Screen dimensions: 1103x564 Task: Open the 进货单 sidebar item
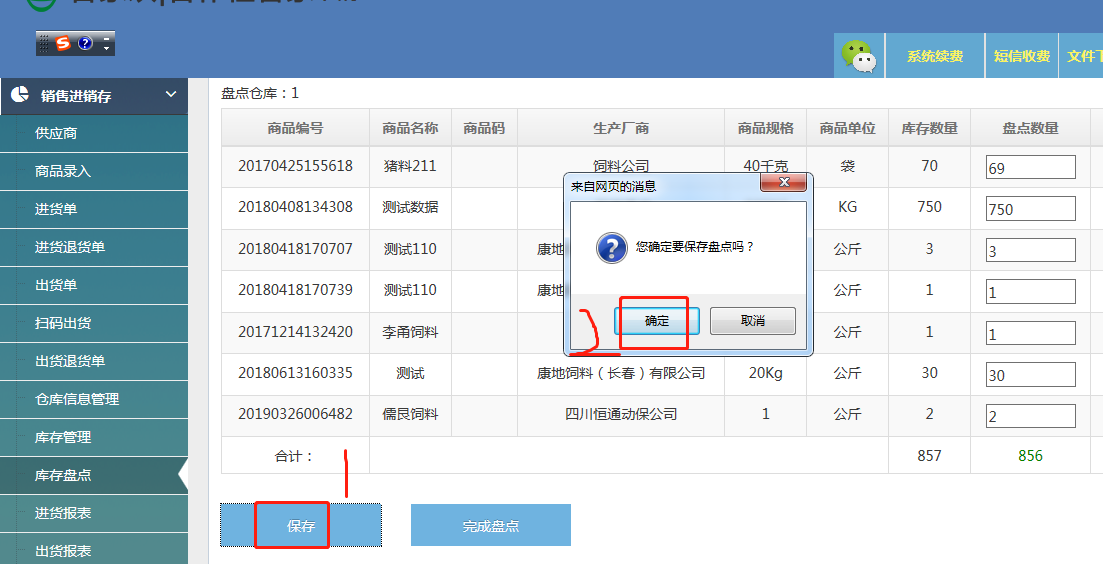(94, 210)
